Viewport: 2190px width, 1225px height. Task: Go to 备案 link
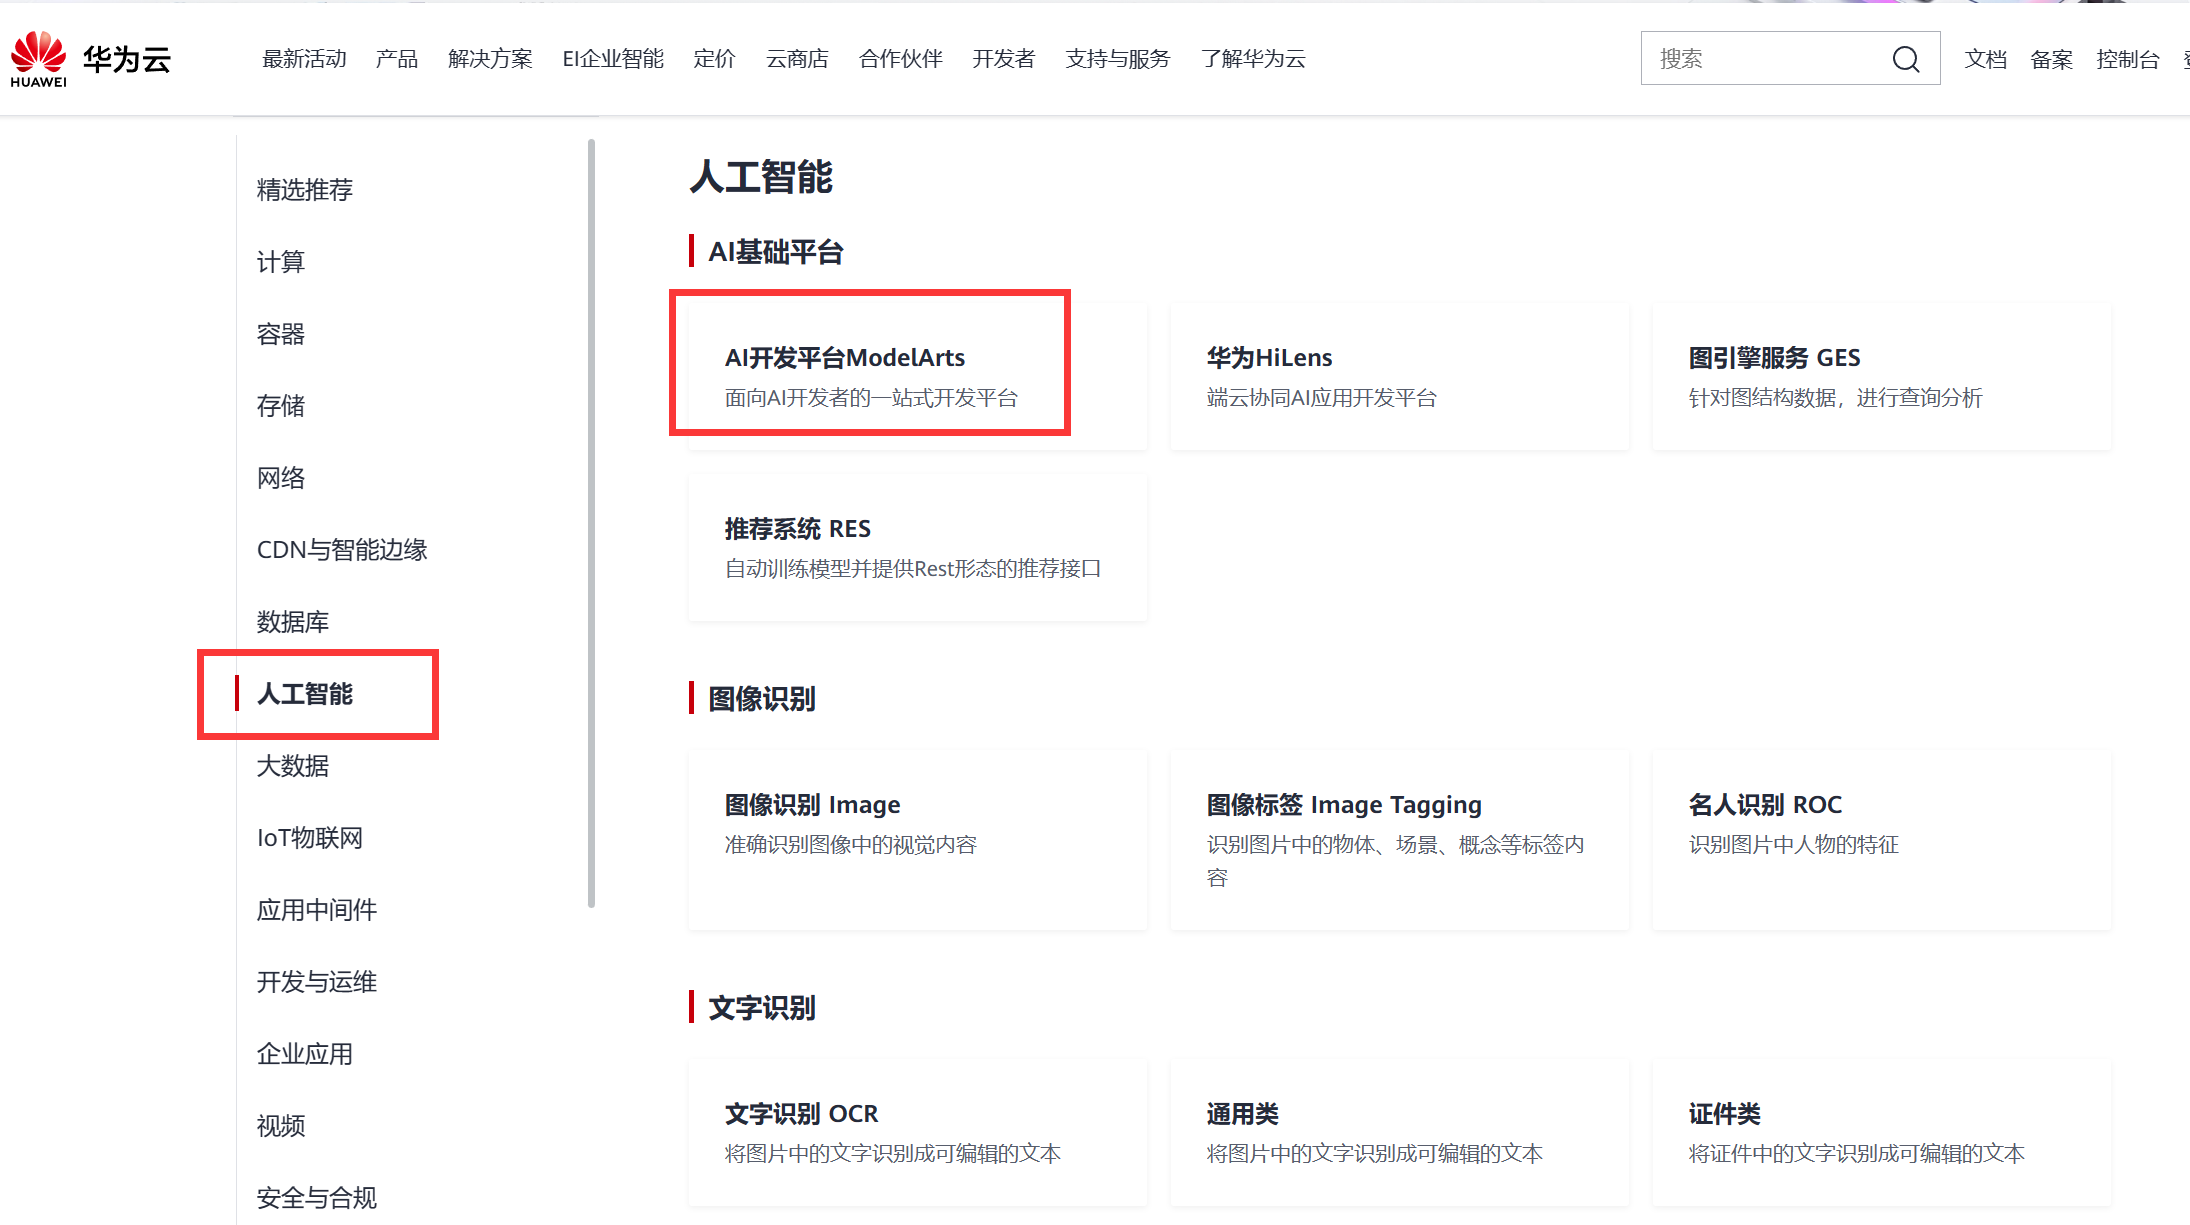pyautogui.click(x=2051, y=59)
